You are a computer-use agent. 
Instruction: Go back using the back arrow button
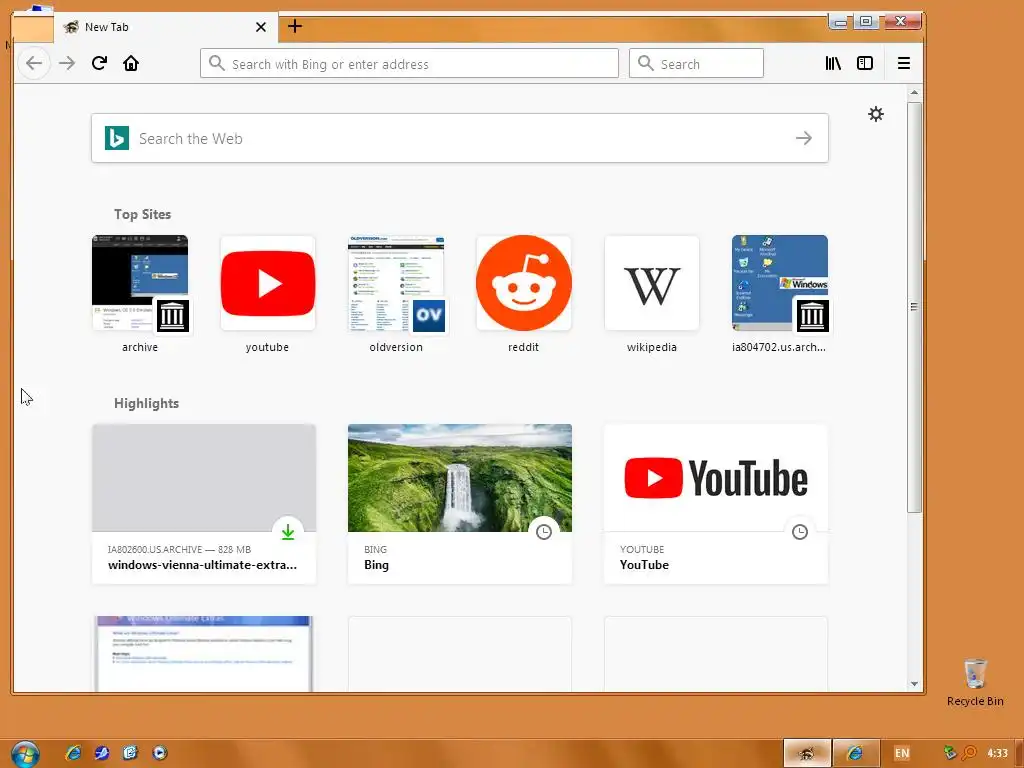(34, 63)
